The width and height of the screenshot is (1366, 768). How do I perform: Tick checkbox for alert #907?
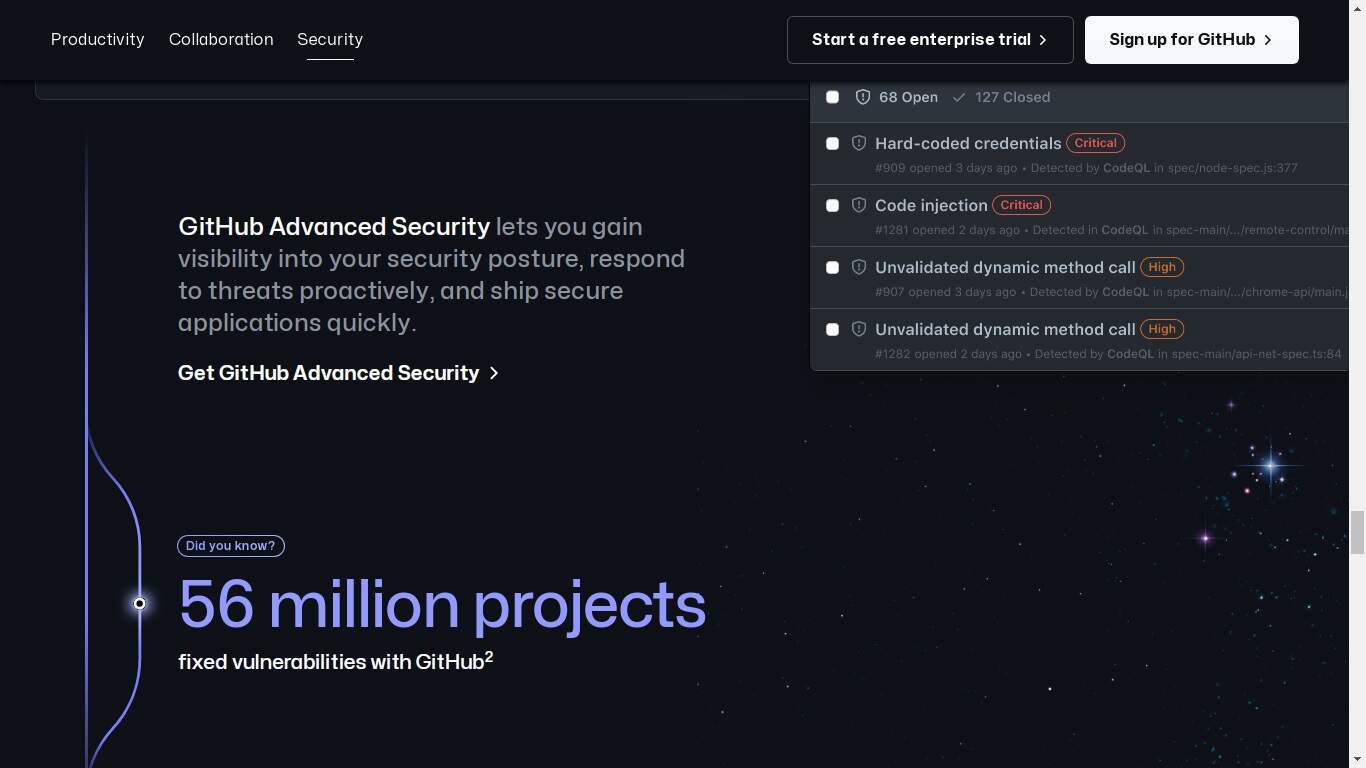[832, 267]
